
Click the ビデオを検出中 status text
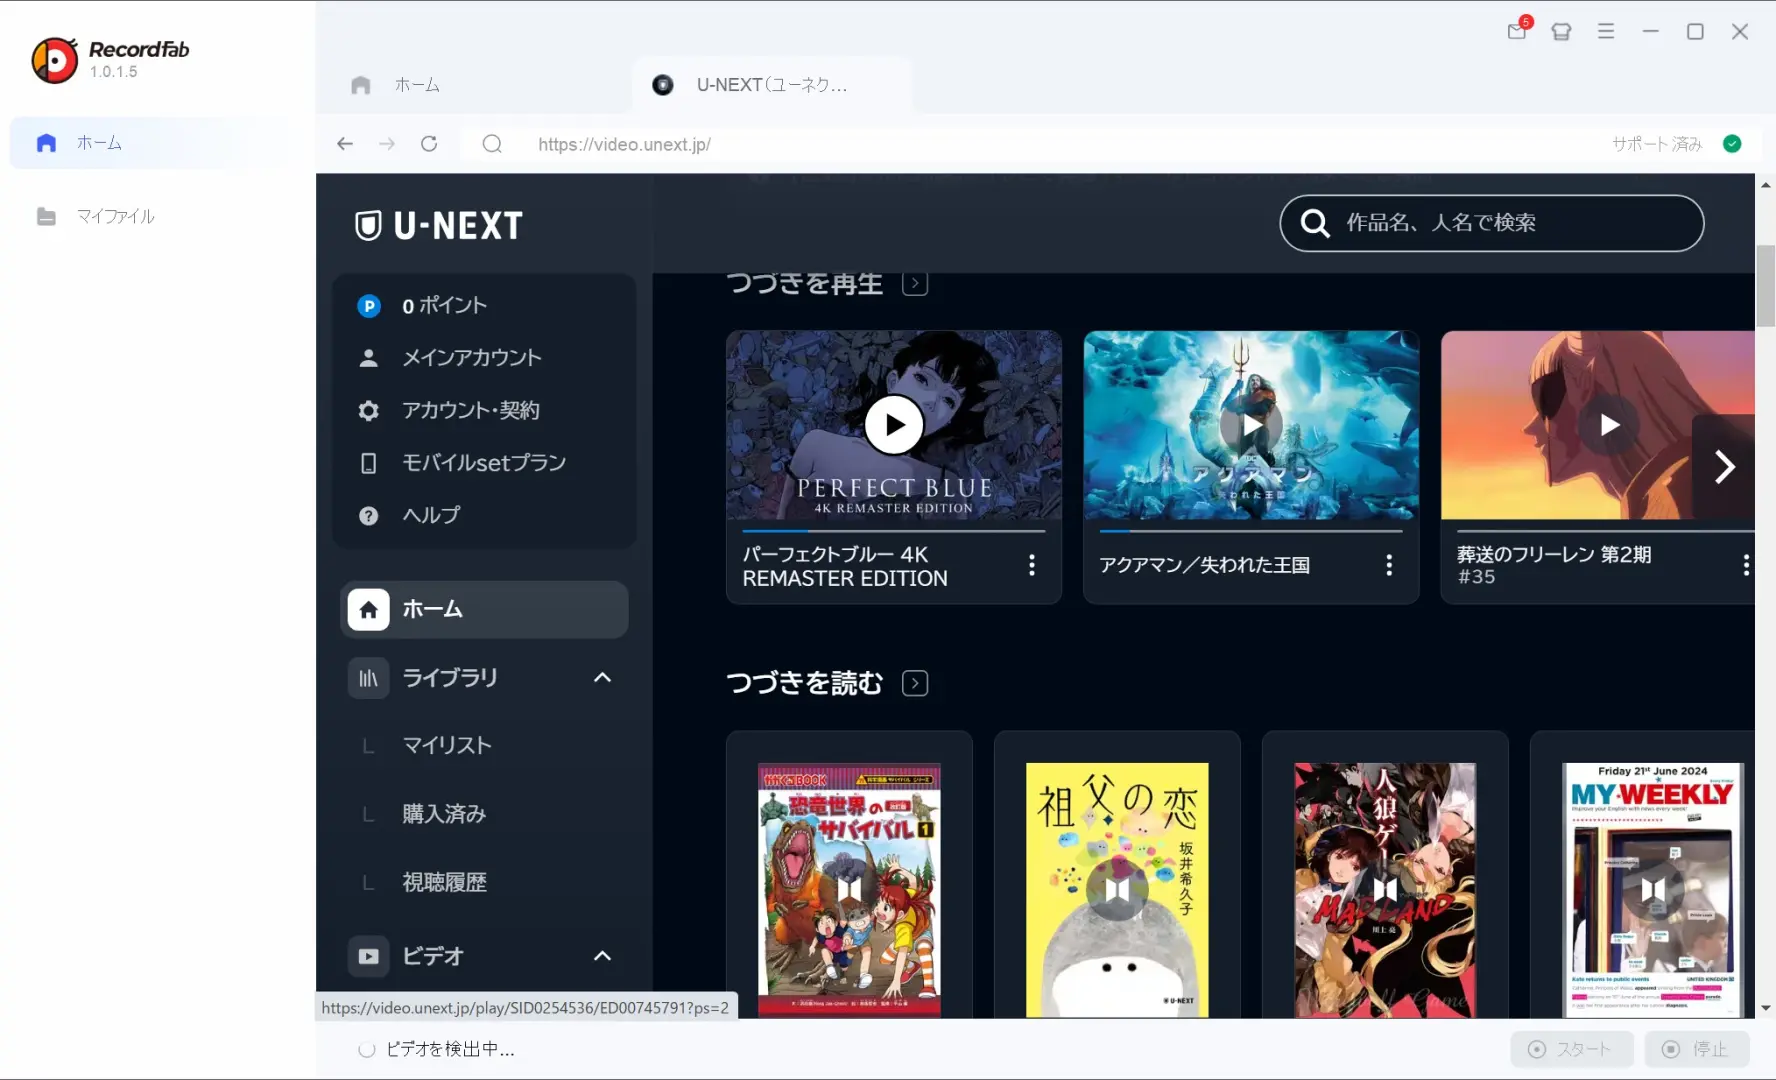coord(450,1049)
